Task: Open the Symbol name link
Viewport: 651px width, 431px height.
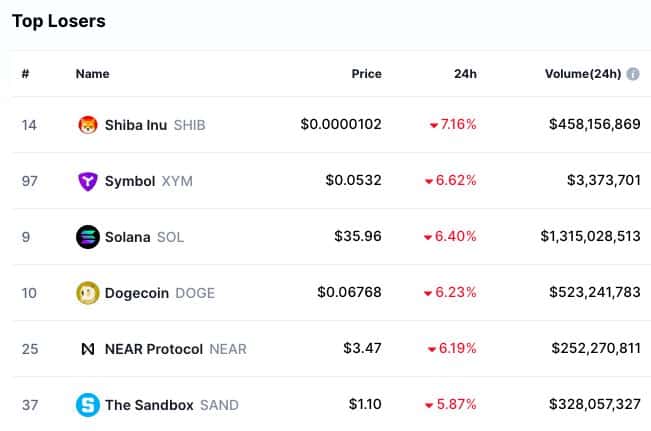Action: coord(130,181)
